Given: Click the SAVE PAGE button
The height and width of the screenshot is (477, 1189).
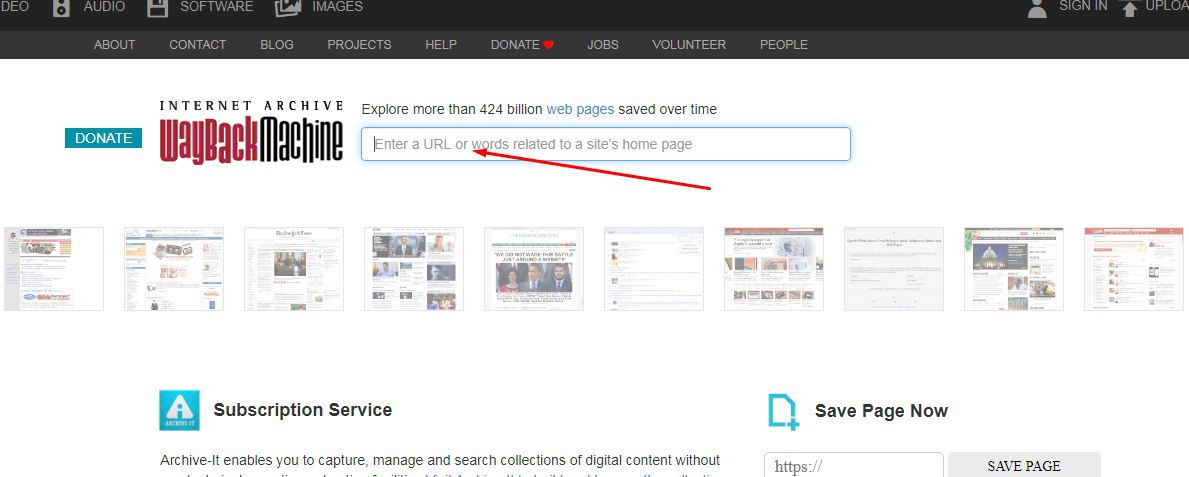Looking at the screenshot, I should [x=1024, y=465].
